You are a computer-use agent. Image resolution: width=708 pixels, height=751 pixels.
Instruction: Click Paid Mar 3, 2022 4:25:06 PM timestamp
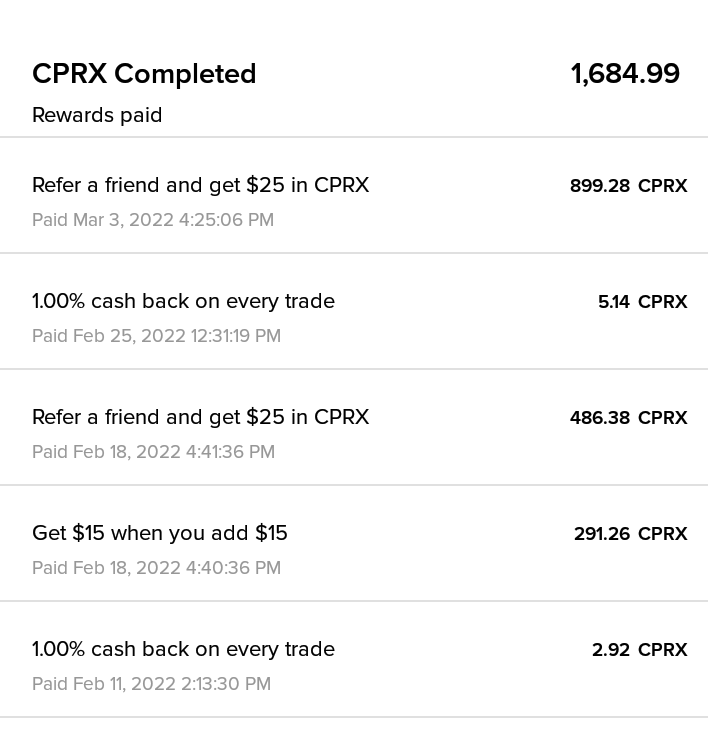(153, 220)
